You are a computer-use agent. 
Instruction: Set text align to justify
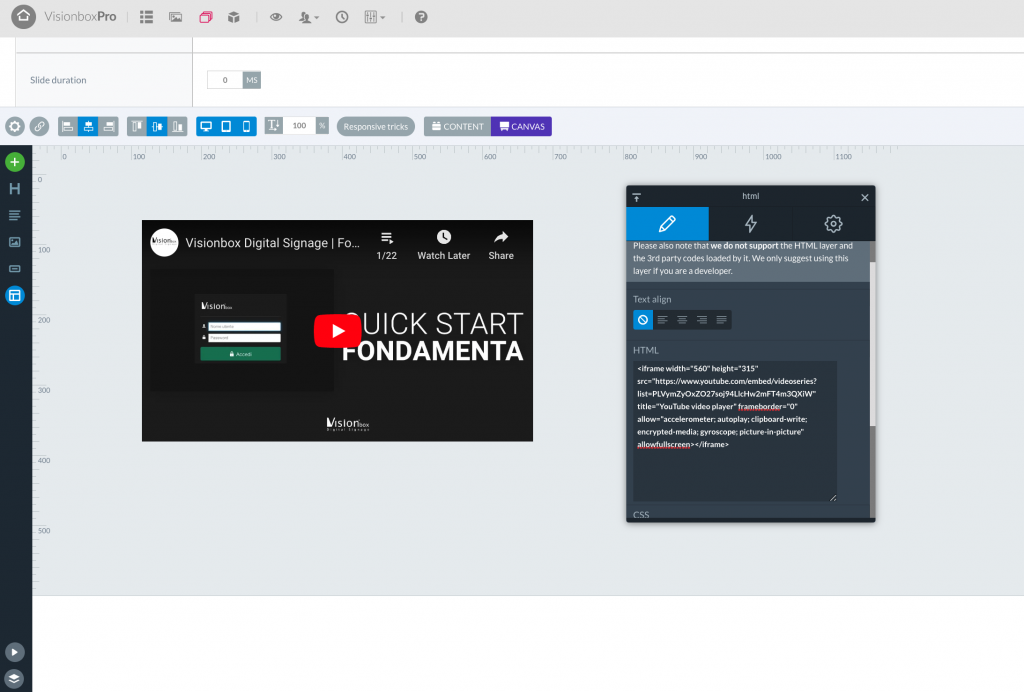pos(722,320)
